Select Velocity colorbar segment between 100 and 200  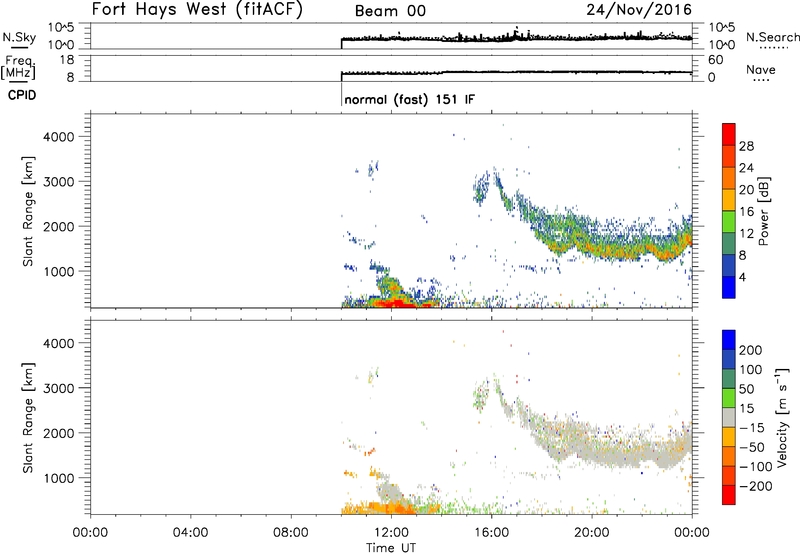click(729, 359)
